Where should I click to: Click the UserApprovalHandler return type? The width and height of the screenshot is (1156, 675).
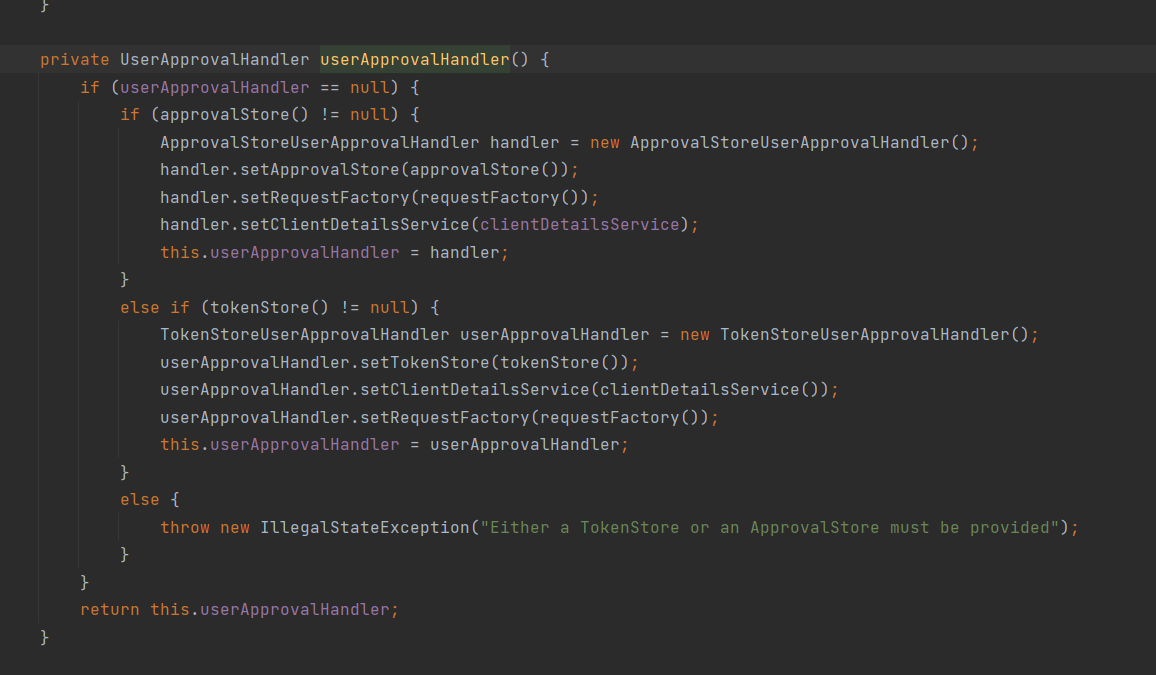pyautogui.click(x=214, y=59)
